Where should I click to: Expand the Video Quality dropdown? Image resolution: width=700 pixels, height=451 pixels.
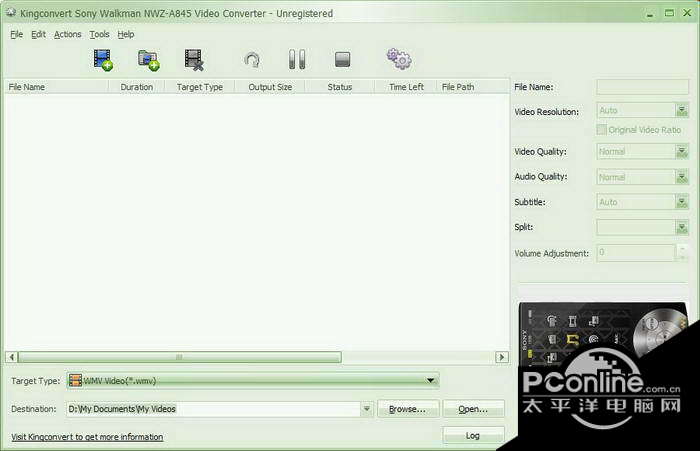click(x=682, y=152)
